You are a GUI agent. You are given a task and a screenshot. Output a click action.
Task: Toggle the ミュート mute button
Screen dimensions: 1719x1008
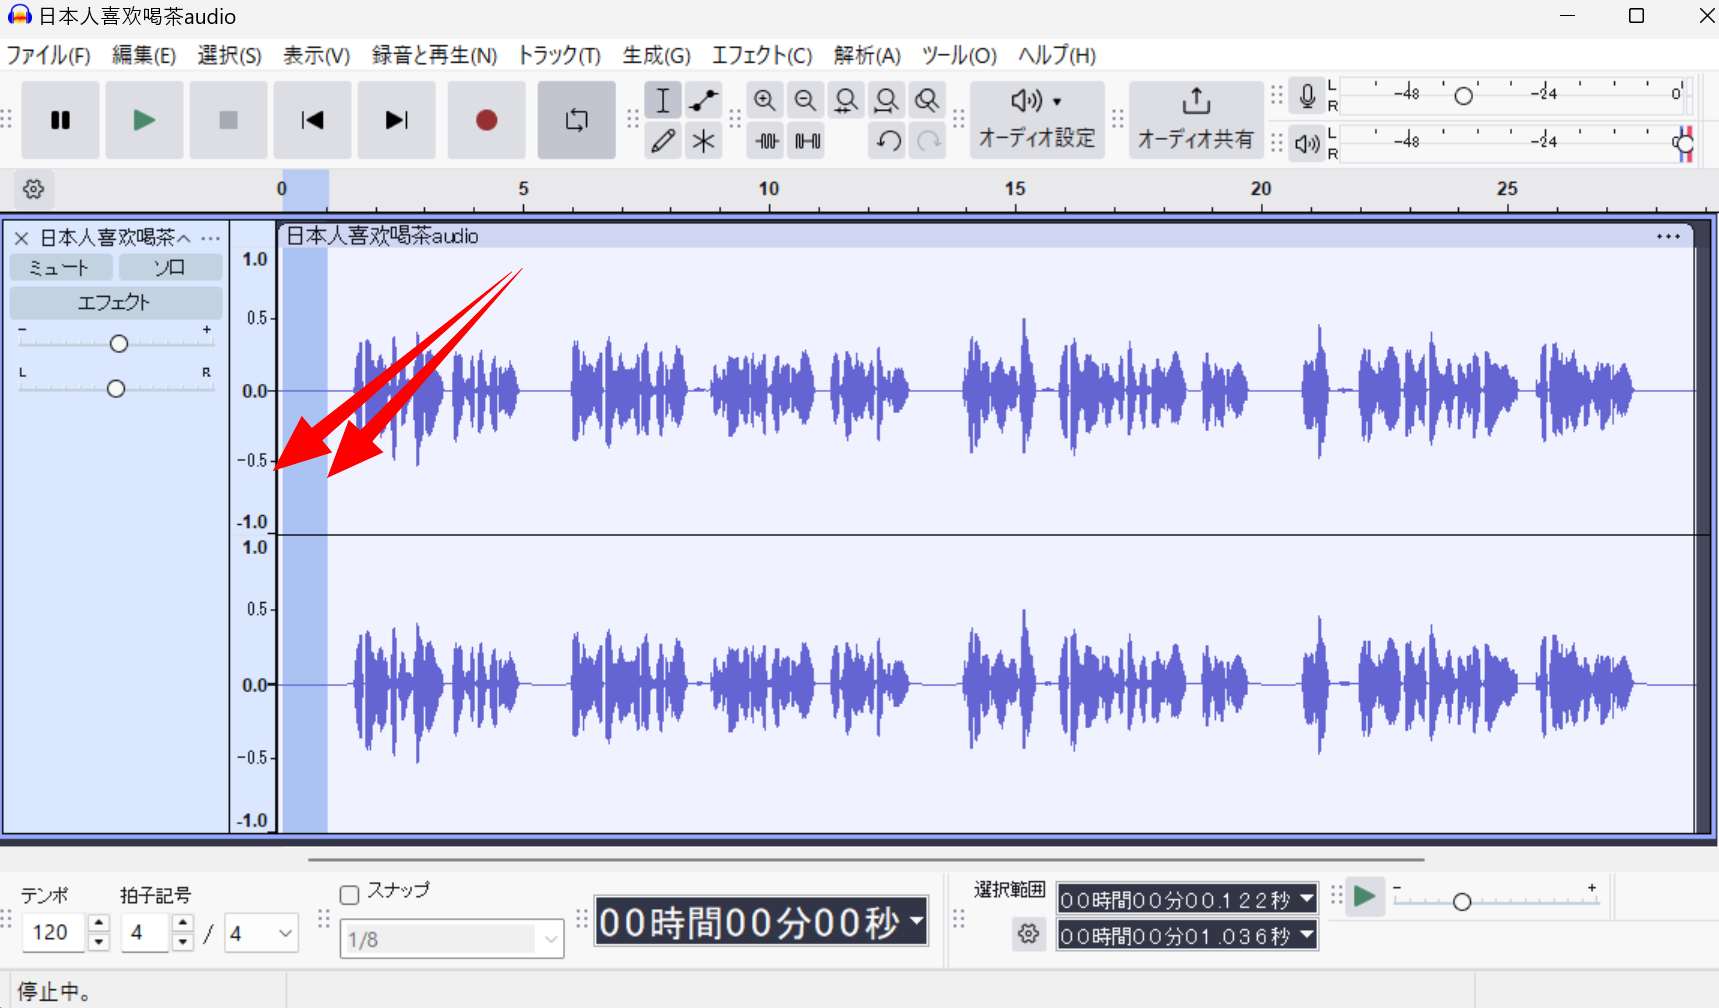click(60, 268)
